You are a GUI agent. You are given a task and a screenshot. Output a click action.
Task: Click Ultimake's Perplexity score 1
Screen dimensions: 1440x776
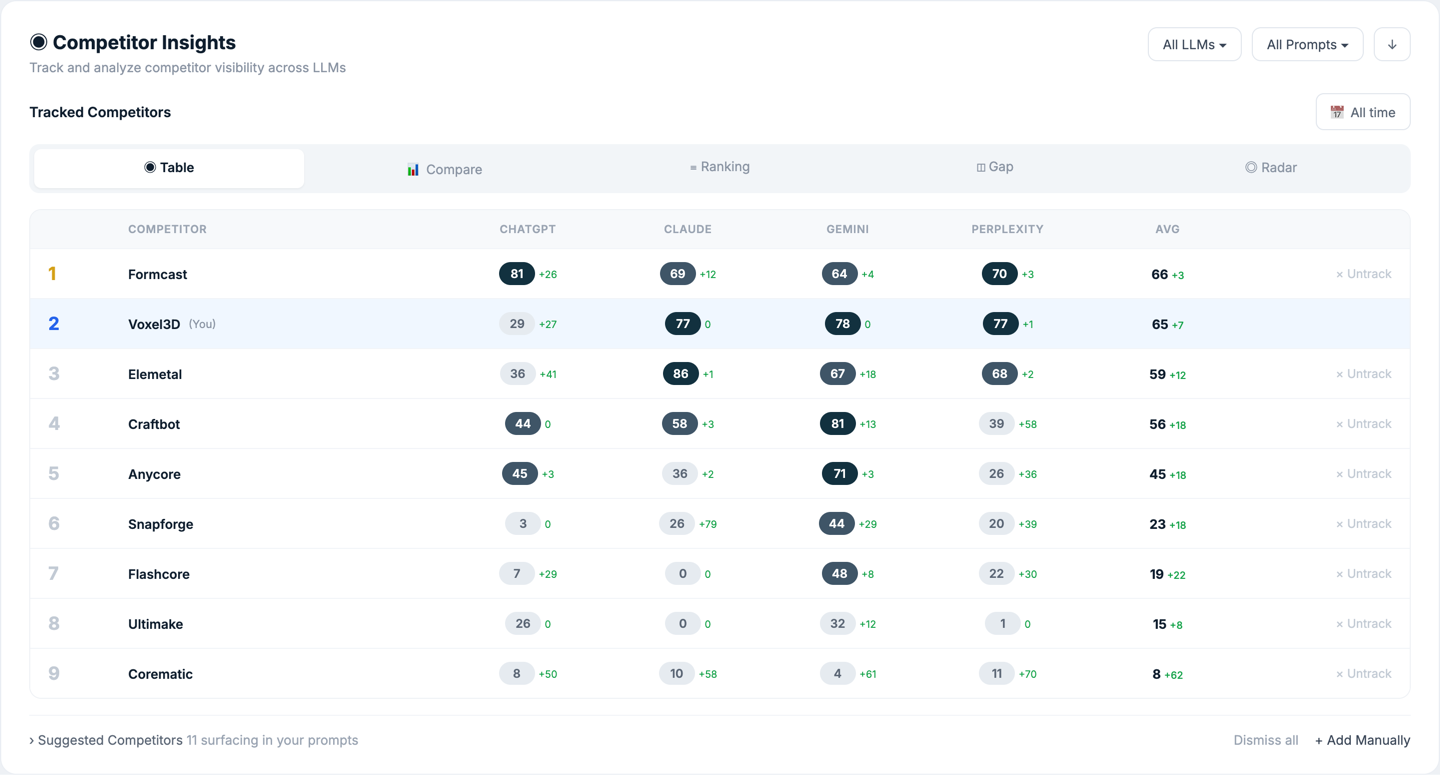coord(1003,624)
